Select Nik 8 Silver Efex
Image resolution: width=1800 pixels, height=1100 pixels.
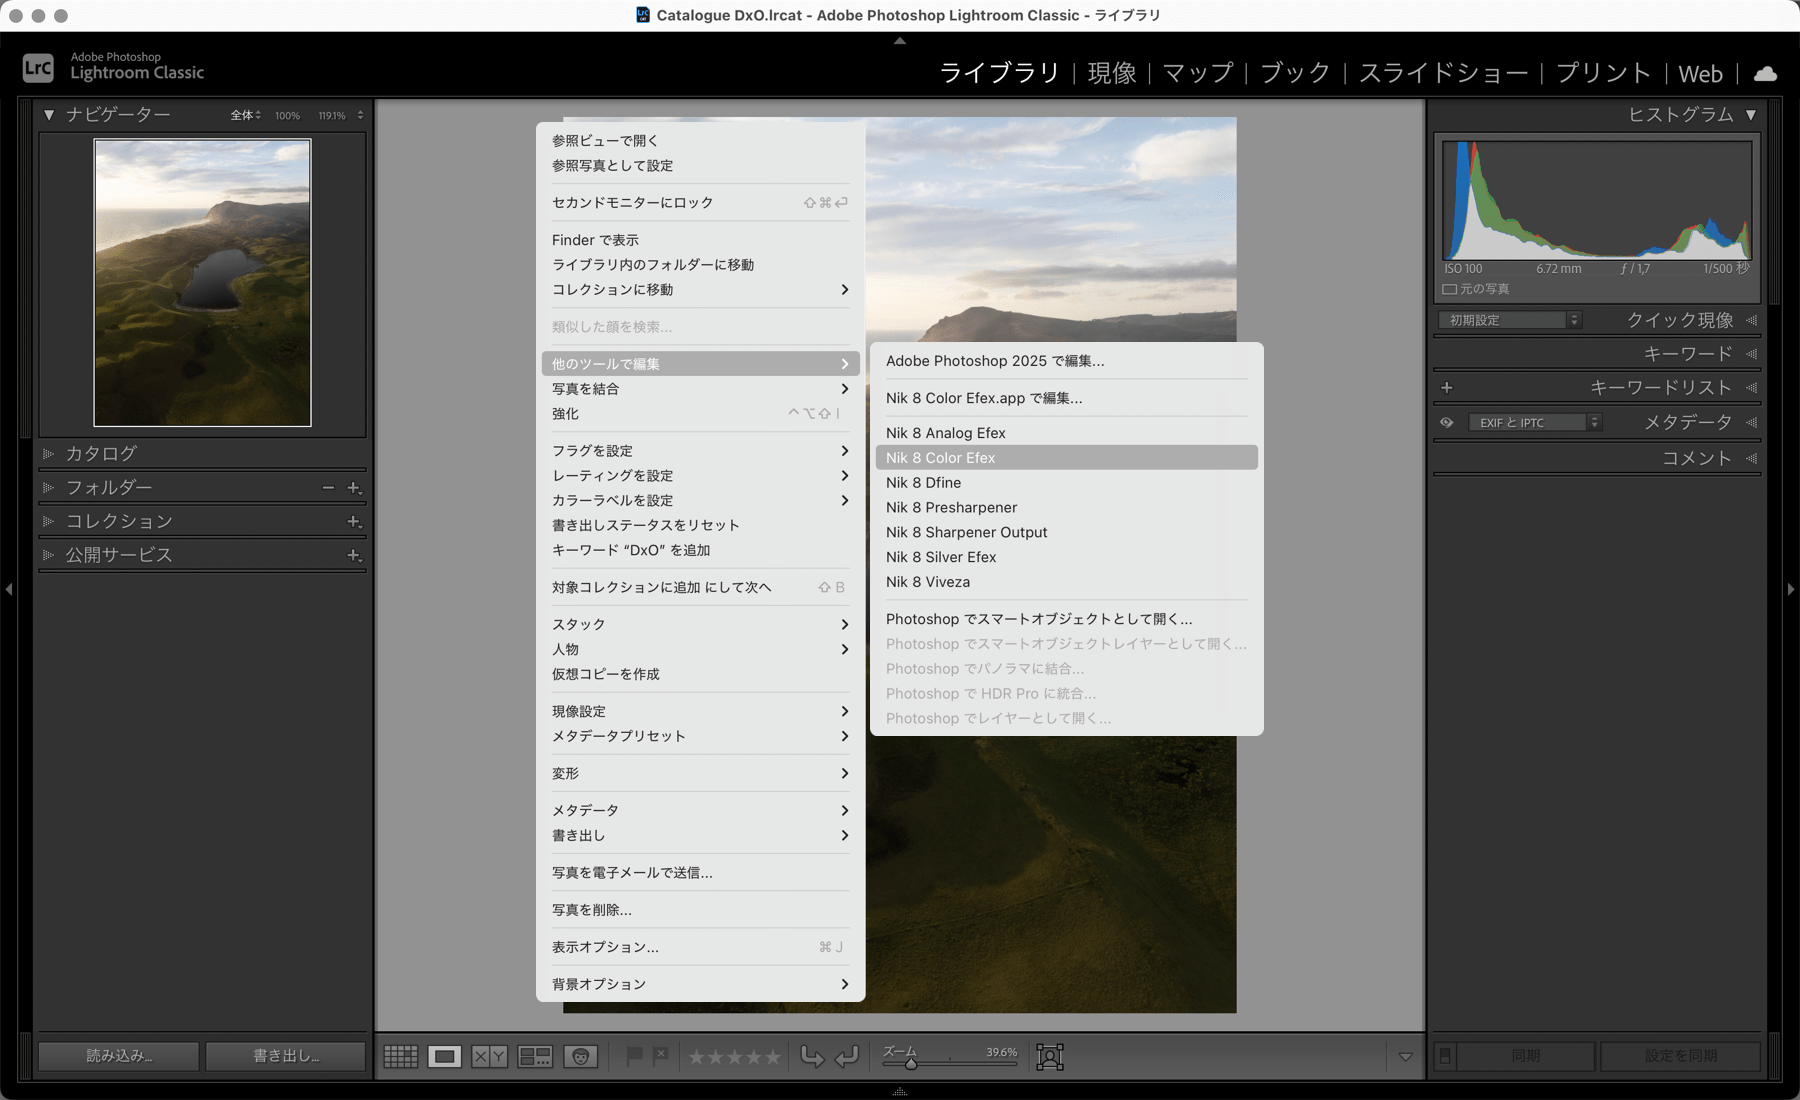pos(1066,557)
